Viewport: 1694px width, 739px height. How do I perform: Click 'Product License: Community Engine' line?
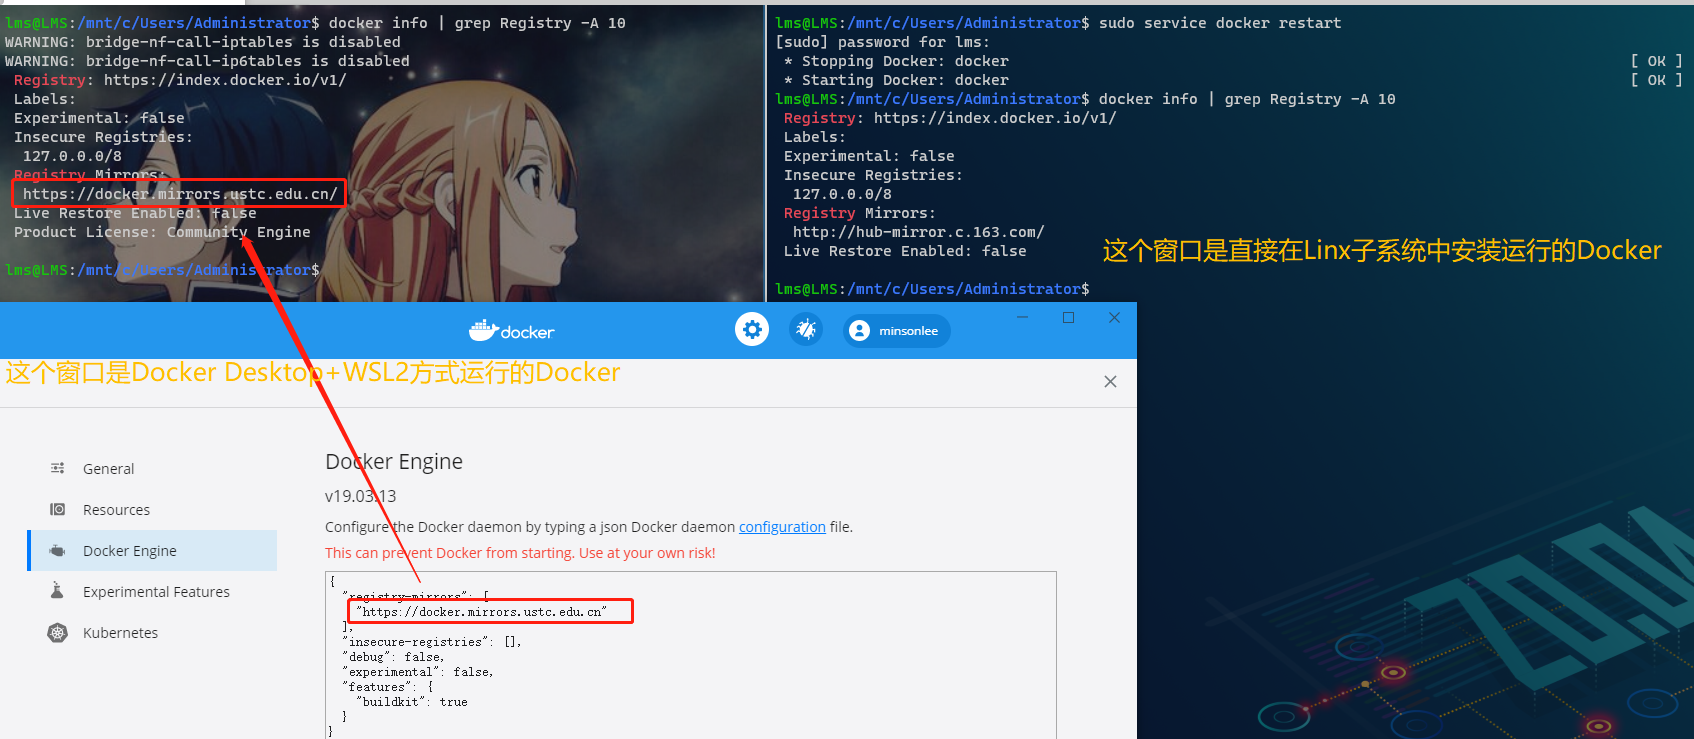[162, 232]
